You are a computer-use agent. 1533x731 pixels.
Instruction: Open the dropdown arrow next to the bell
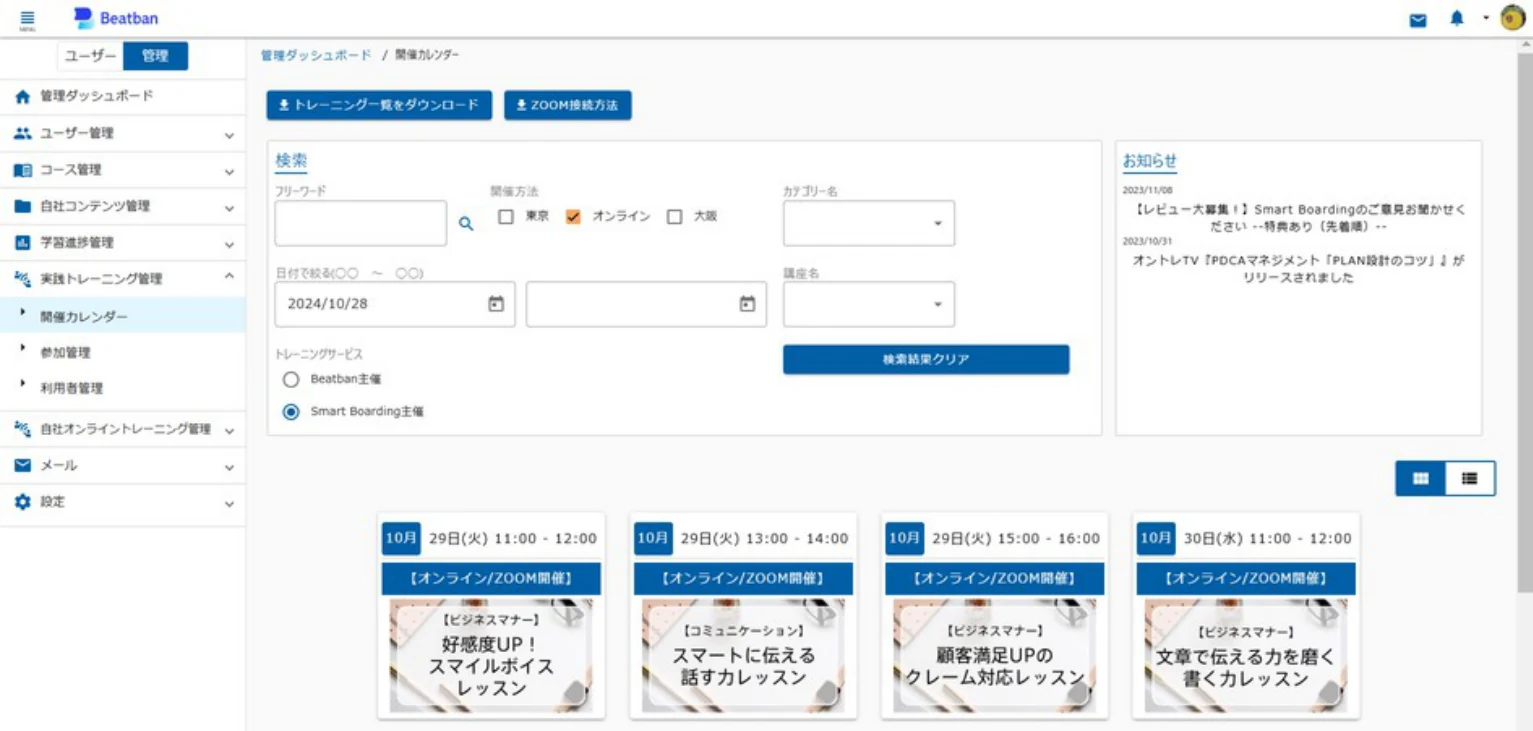[x=1486, y=18]
